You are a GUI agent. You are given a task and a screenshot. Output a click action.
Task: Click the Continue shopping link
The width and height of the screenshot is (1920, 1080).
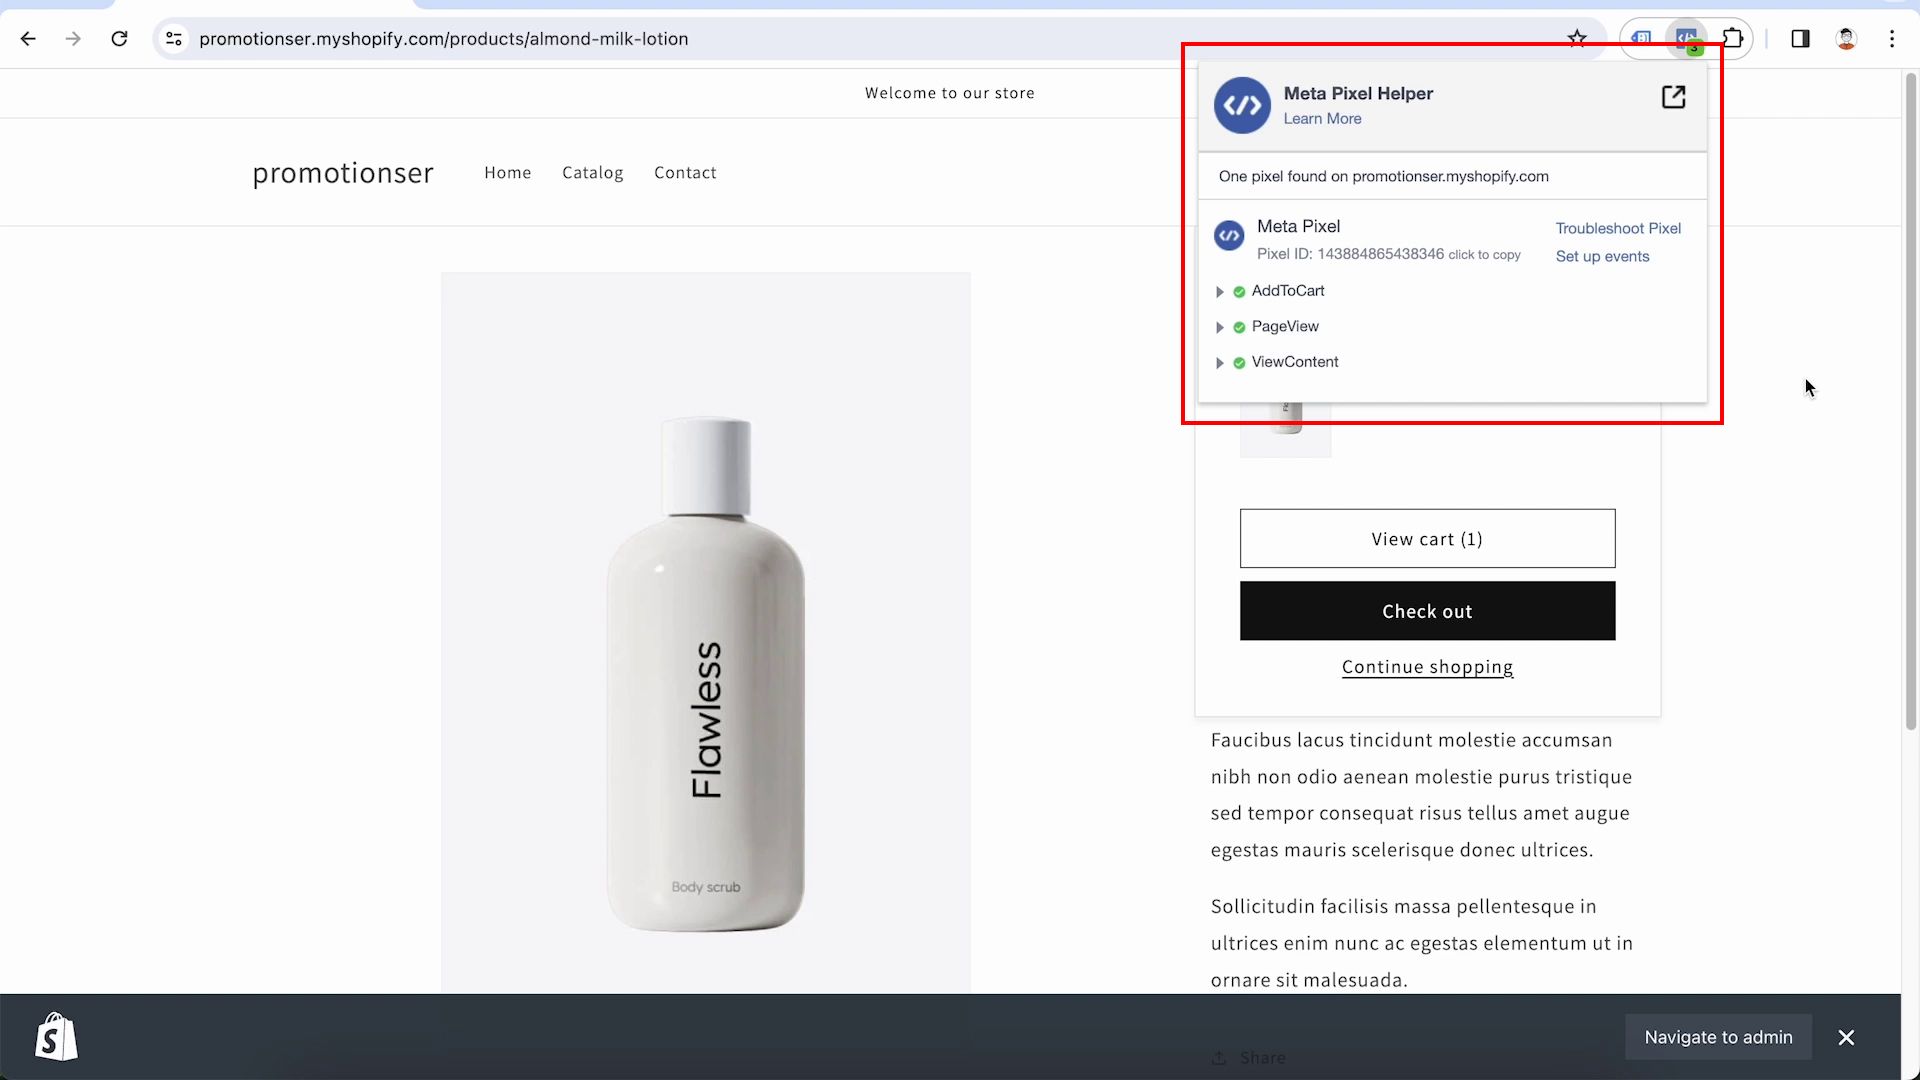point(1427,667)
